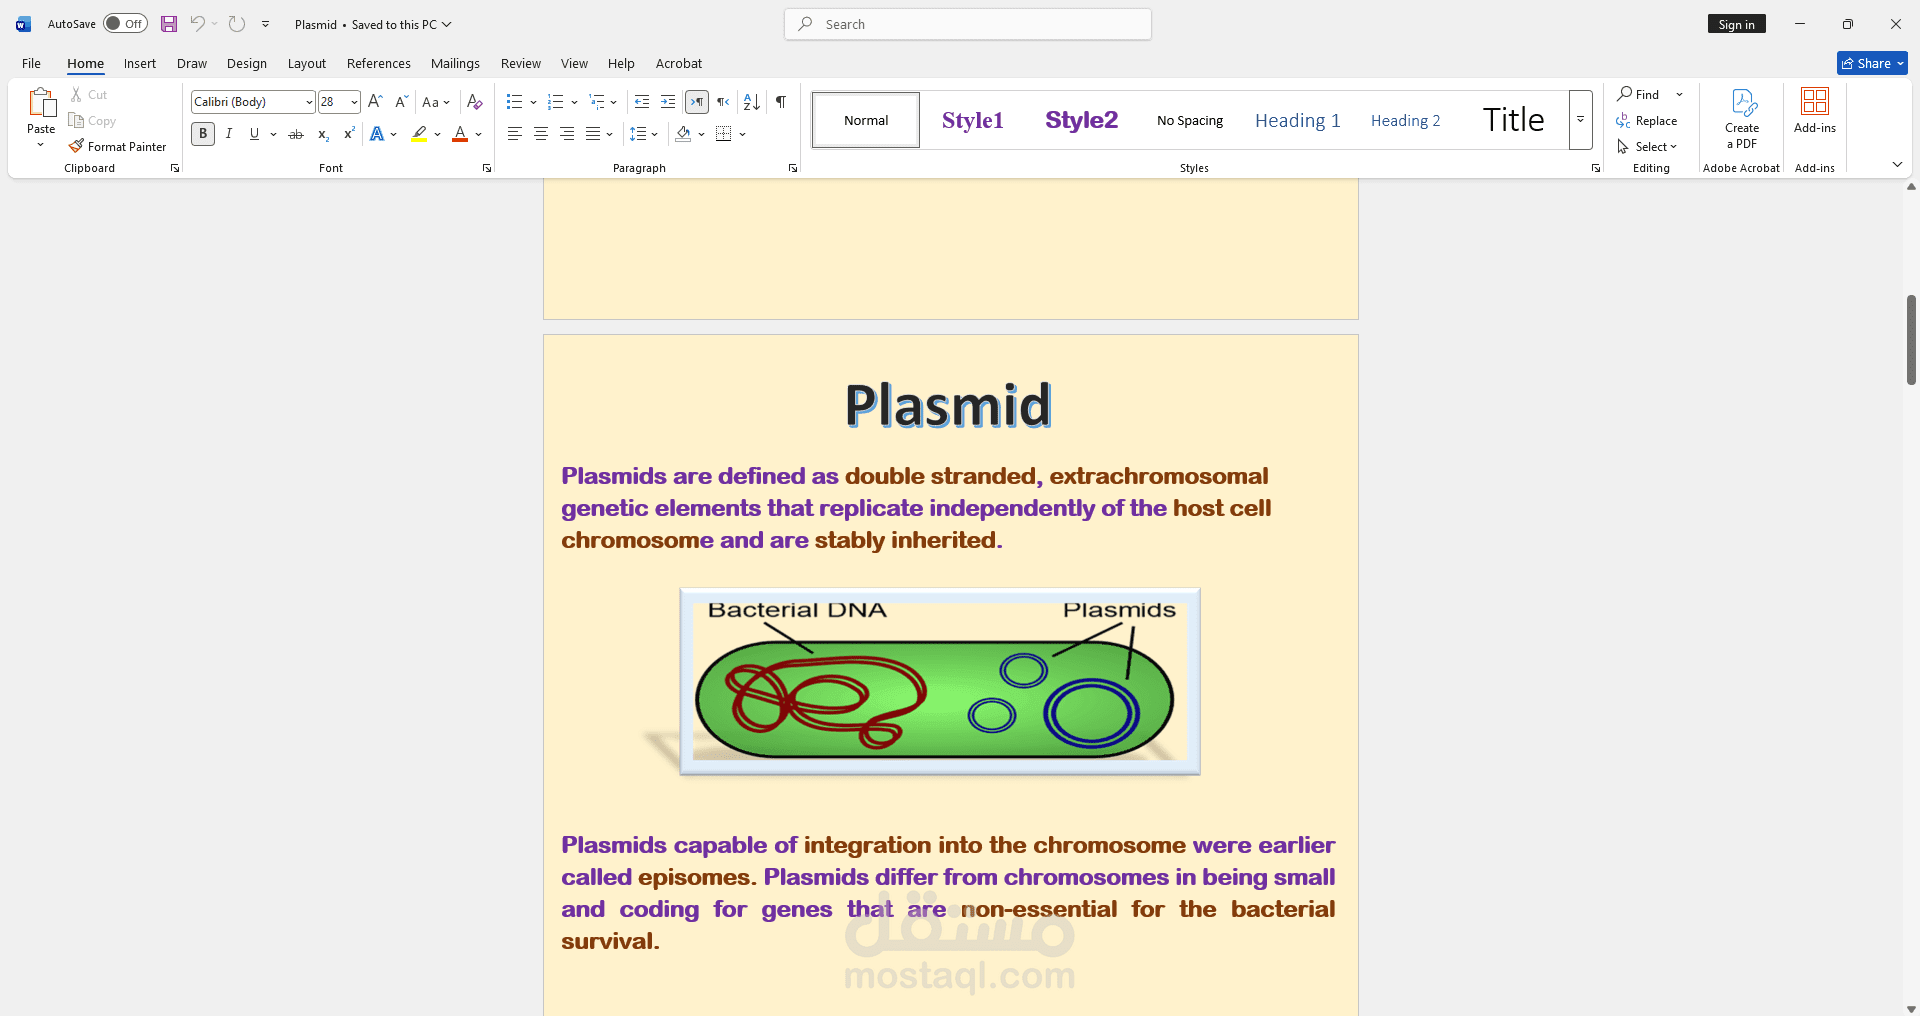Expand line spacing options
This screenshot has width=1920, height=1016.
644,134
